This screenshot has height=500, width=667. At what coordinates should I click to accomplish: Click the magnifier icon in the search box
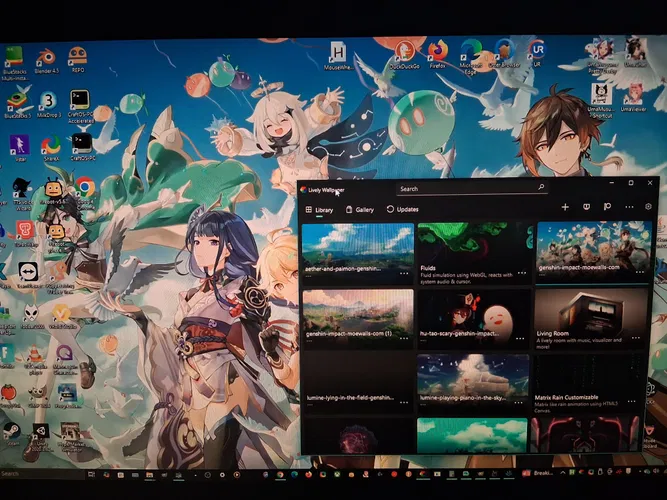click(x=541, y=187)
